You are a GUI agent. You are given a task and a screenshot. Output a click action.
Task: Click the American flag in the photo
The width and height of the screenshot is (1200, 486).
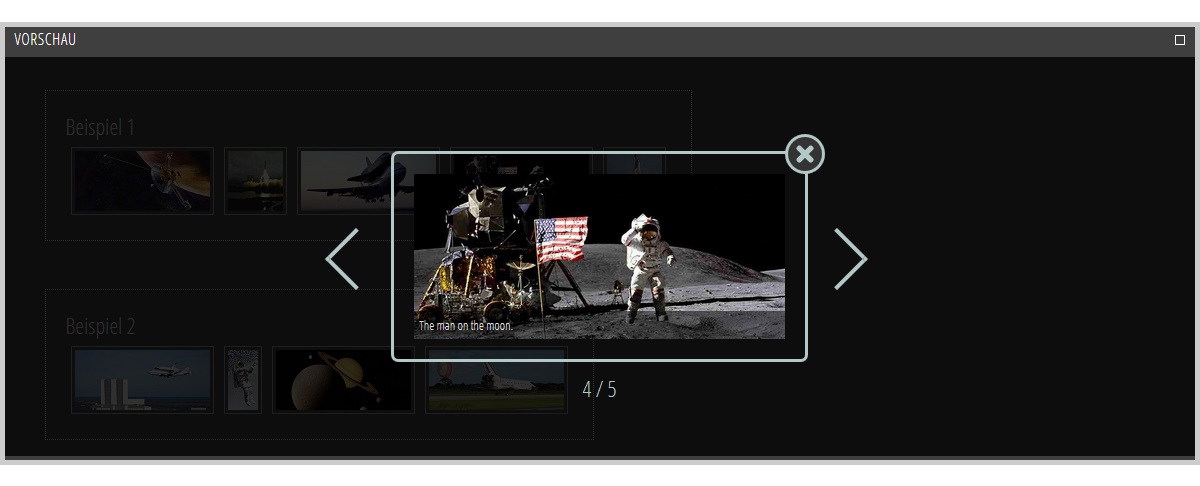(560, 240)
